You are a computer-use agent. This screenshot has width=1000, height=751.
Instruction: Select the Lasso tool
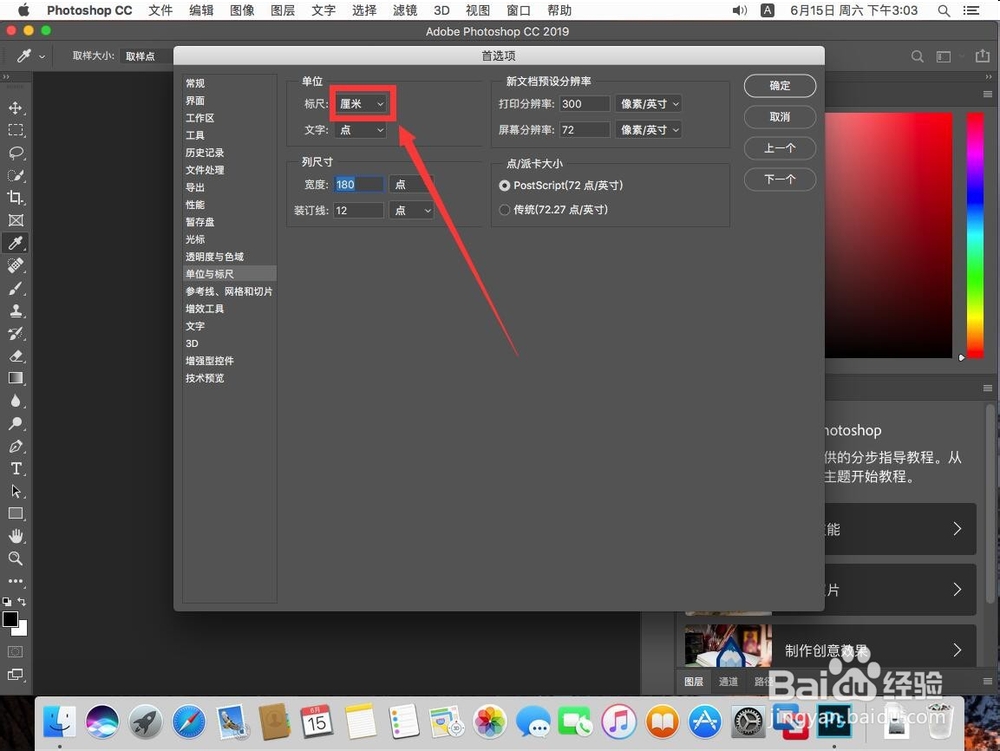(15, 153)
